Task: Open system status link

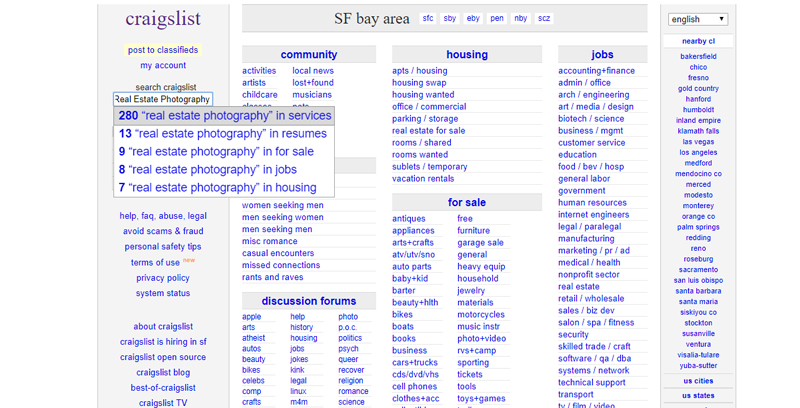Action: tap(163, 293)
